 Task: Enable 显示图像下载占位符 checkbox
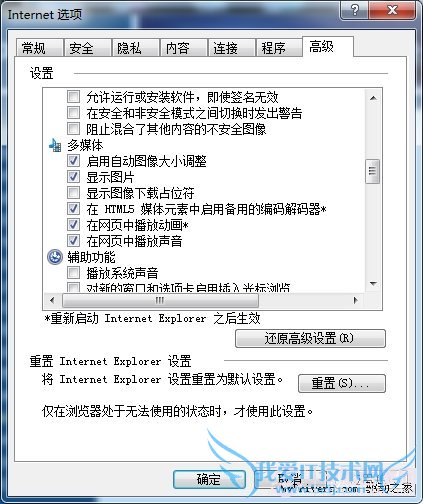[x=73, y=193]
